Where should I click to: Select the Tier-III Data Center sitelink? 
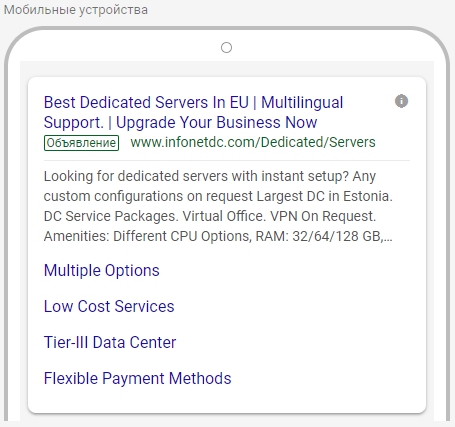tap(110, 342)
